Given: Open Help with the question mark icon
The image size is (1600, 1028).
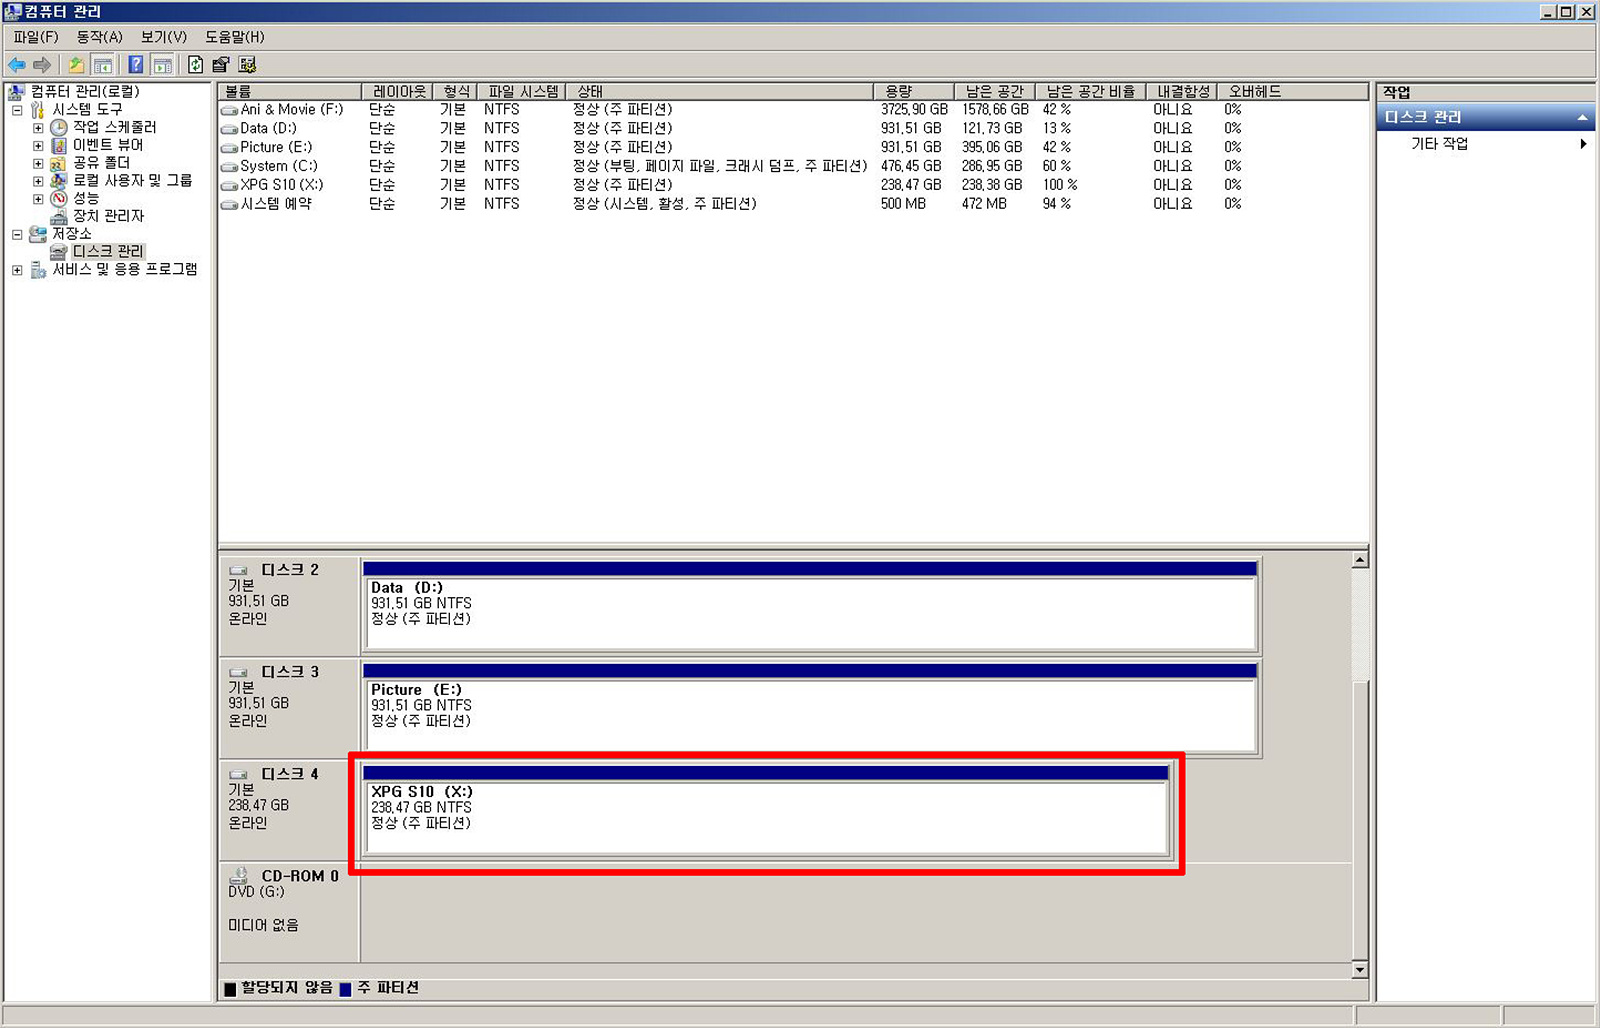Looking at the screenshot, I should click(136, 64).
